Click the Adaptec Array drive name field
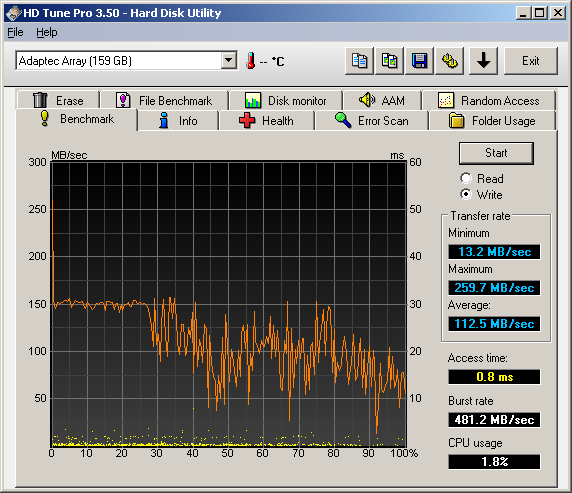Screen dimensions: 572x493 click(x=119, y=61)
